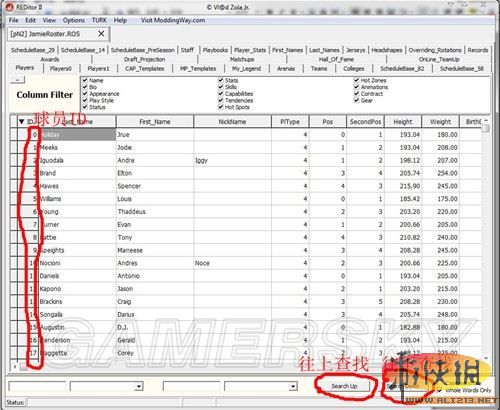Click the Search Up button
This screenshot has width=500, height=410.
pyautogui.click(x=344, y=386)
